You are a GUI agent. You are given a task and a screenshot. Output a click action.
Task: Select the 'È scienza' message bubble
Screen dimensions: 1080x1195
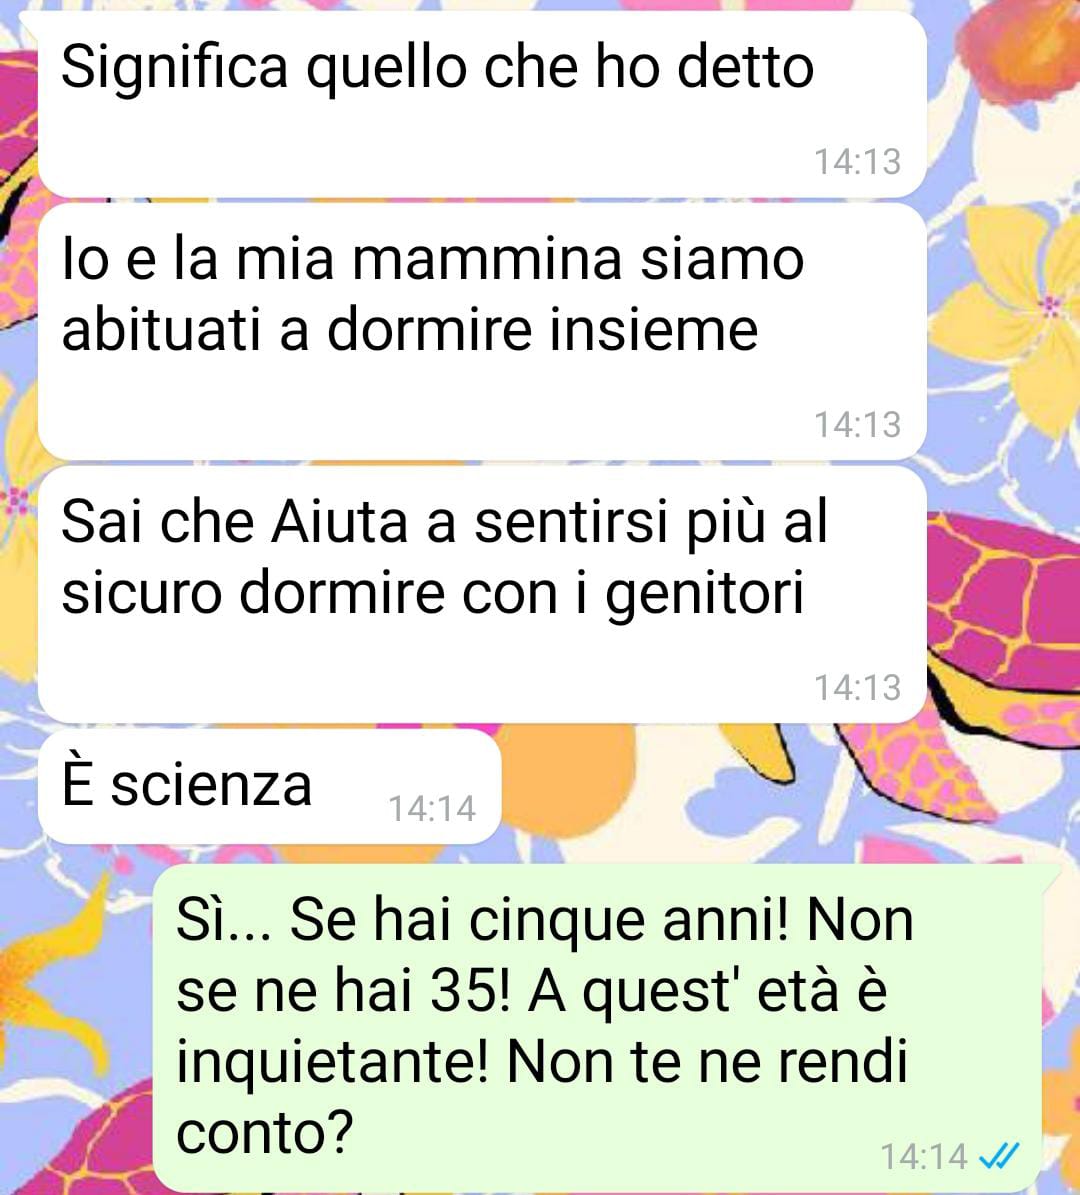pos(270,787)
